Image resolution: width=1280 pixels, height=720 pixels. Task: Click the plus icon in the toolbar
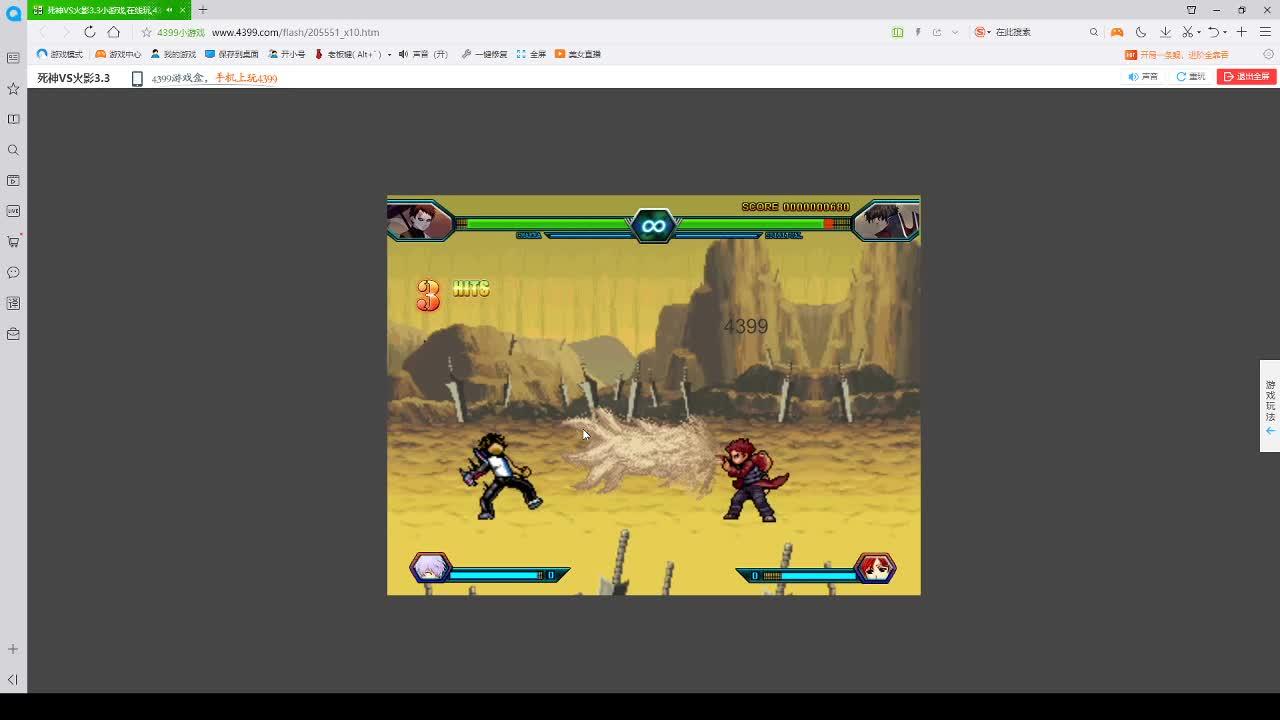click(x=1242, y=32)
